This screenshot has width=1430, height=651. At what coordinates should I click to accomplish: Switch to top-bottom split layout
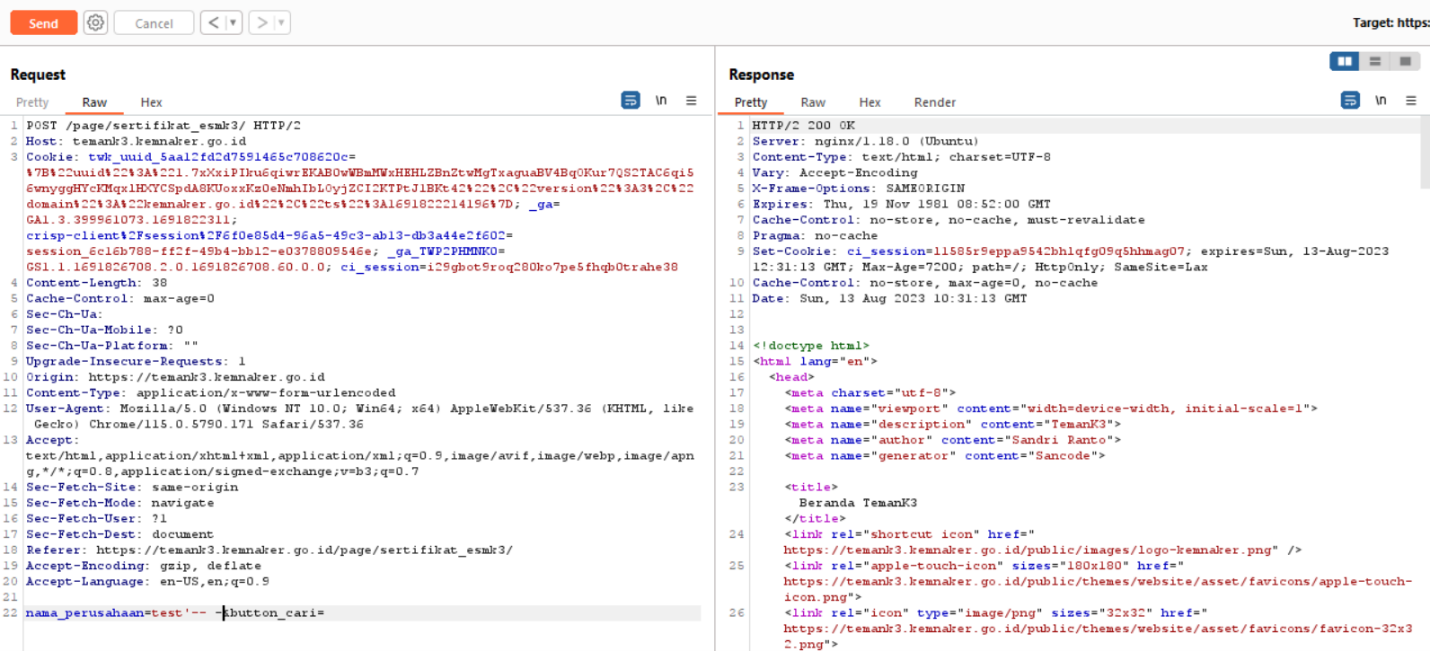coord(1375,62)
